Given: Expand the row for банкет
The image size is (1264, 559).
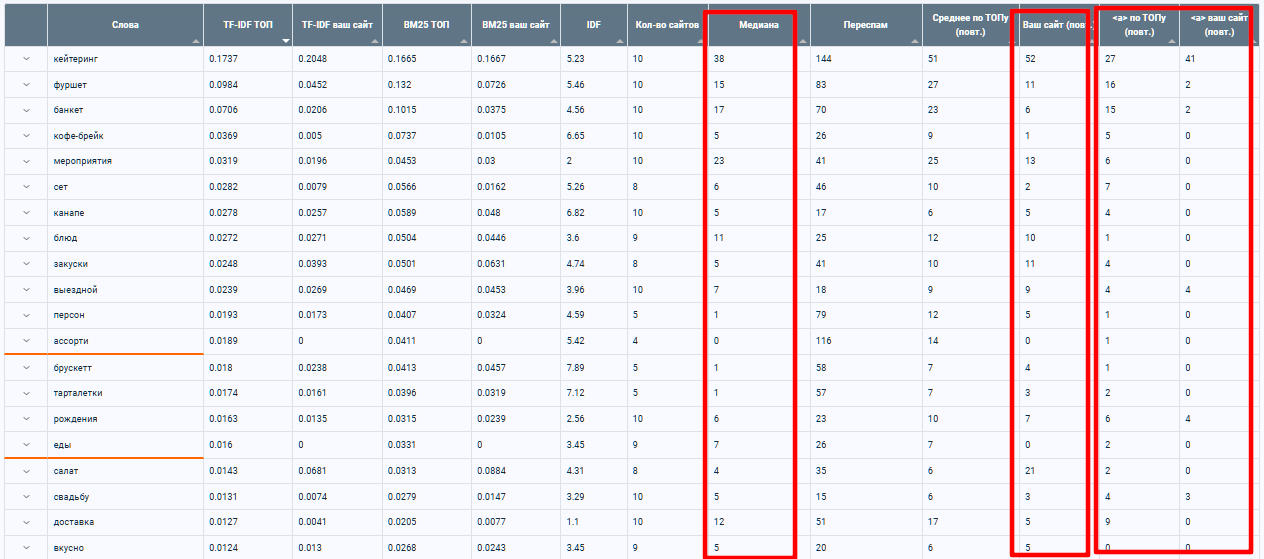Looking at the screenshot, I should coord(25,110).
